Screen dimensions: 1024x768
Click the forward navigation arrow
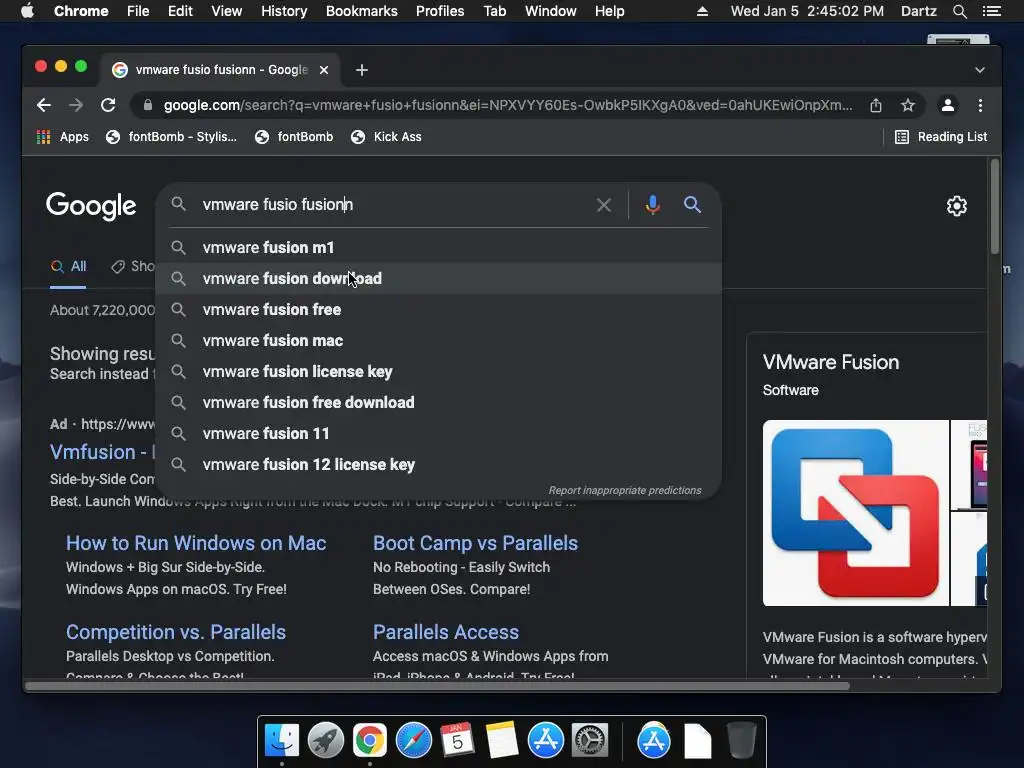76,105
